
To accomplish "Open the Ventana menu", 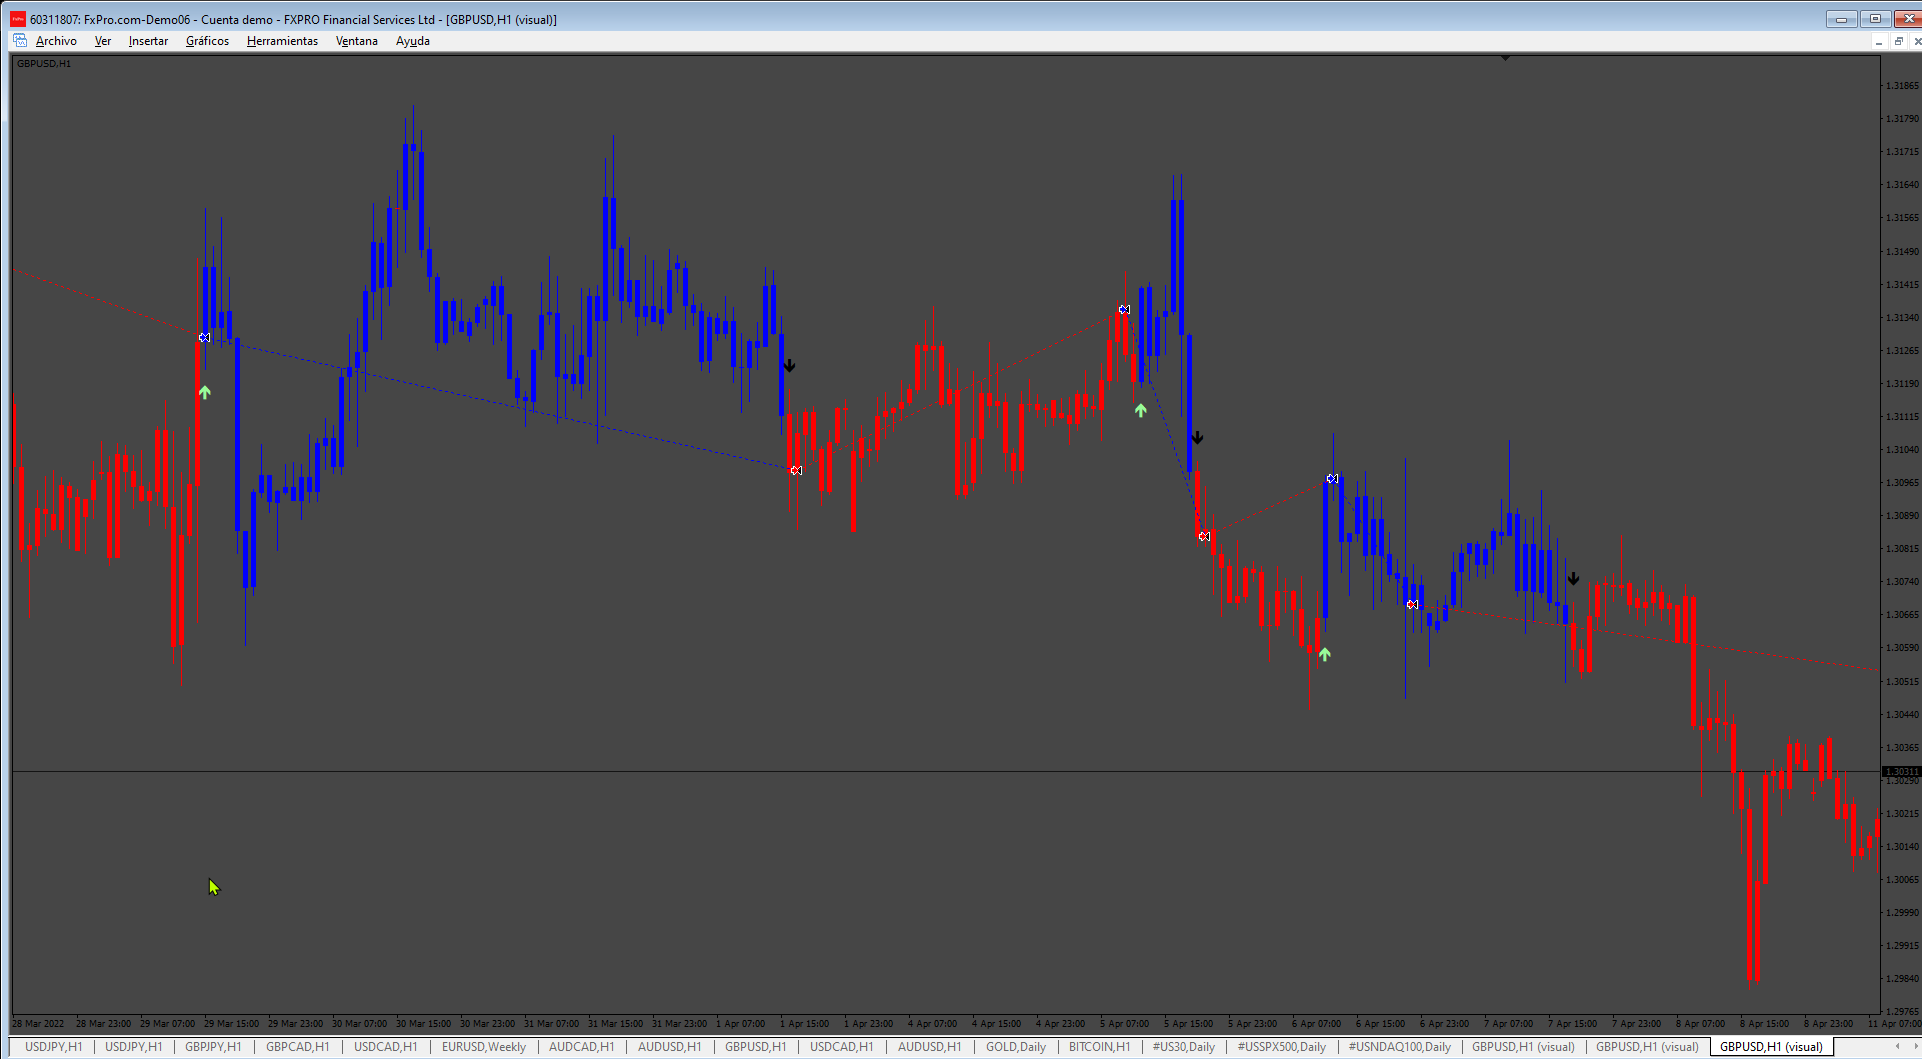I will (357, 41).
